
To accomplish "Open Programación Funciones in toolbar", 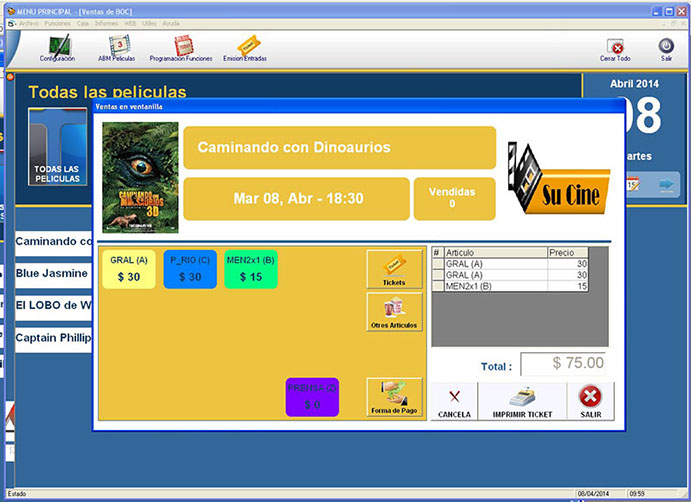I will [181, 48].
